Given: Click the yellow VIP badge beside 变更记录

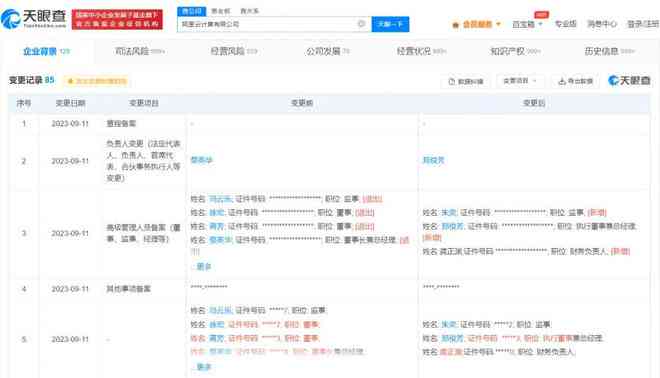Looking at the screenshot, I should point(97,81).
